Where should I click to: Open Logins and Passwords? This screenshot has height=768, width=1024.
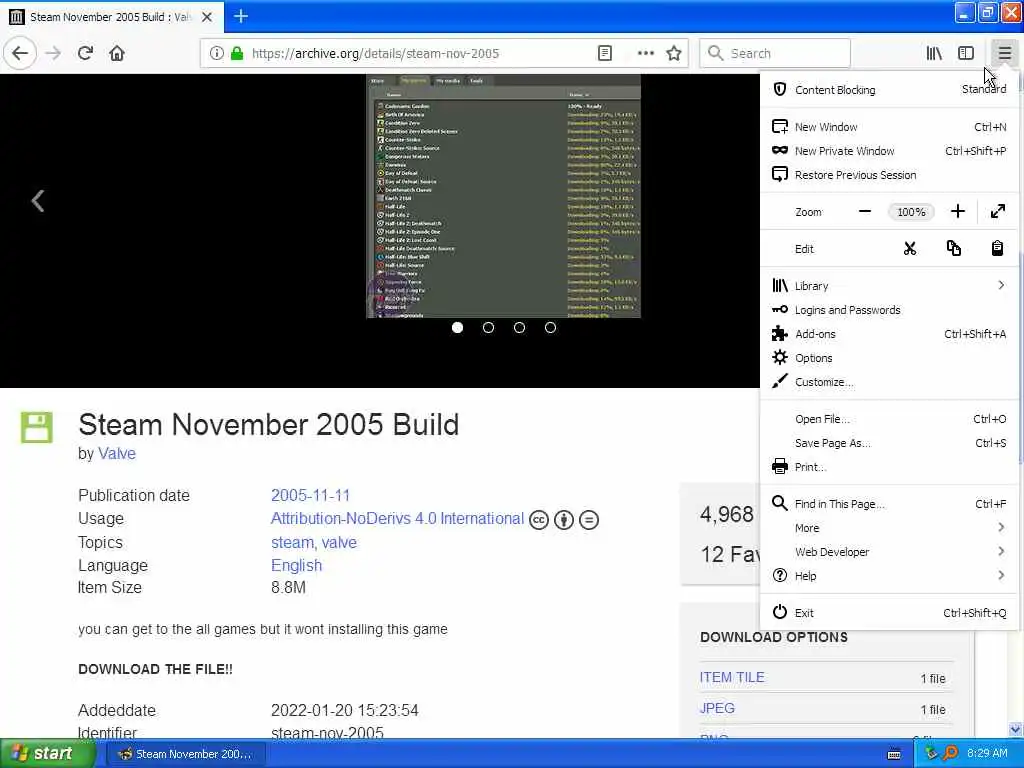[889, 310]
